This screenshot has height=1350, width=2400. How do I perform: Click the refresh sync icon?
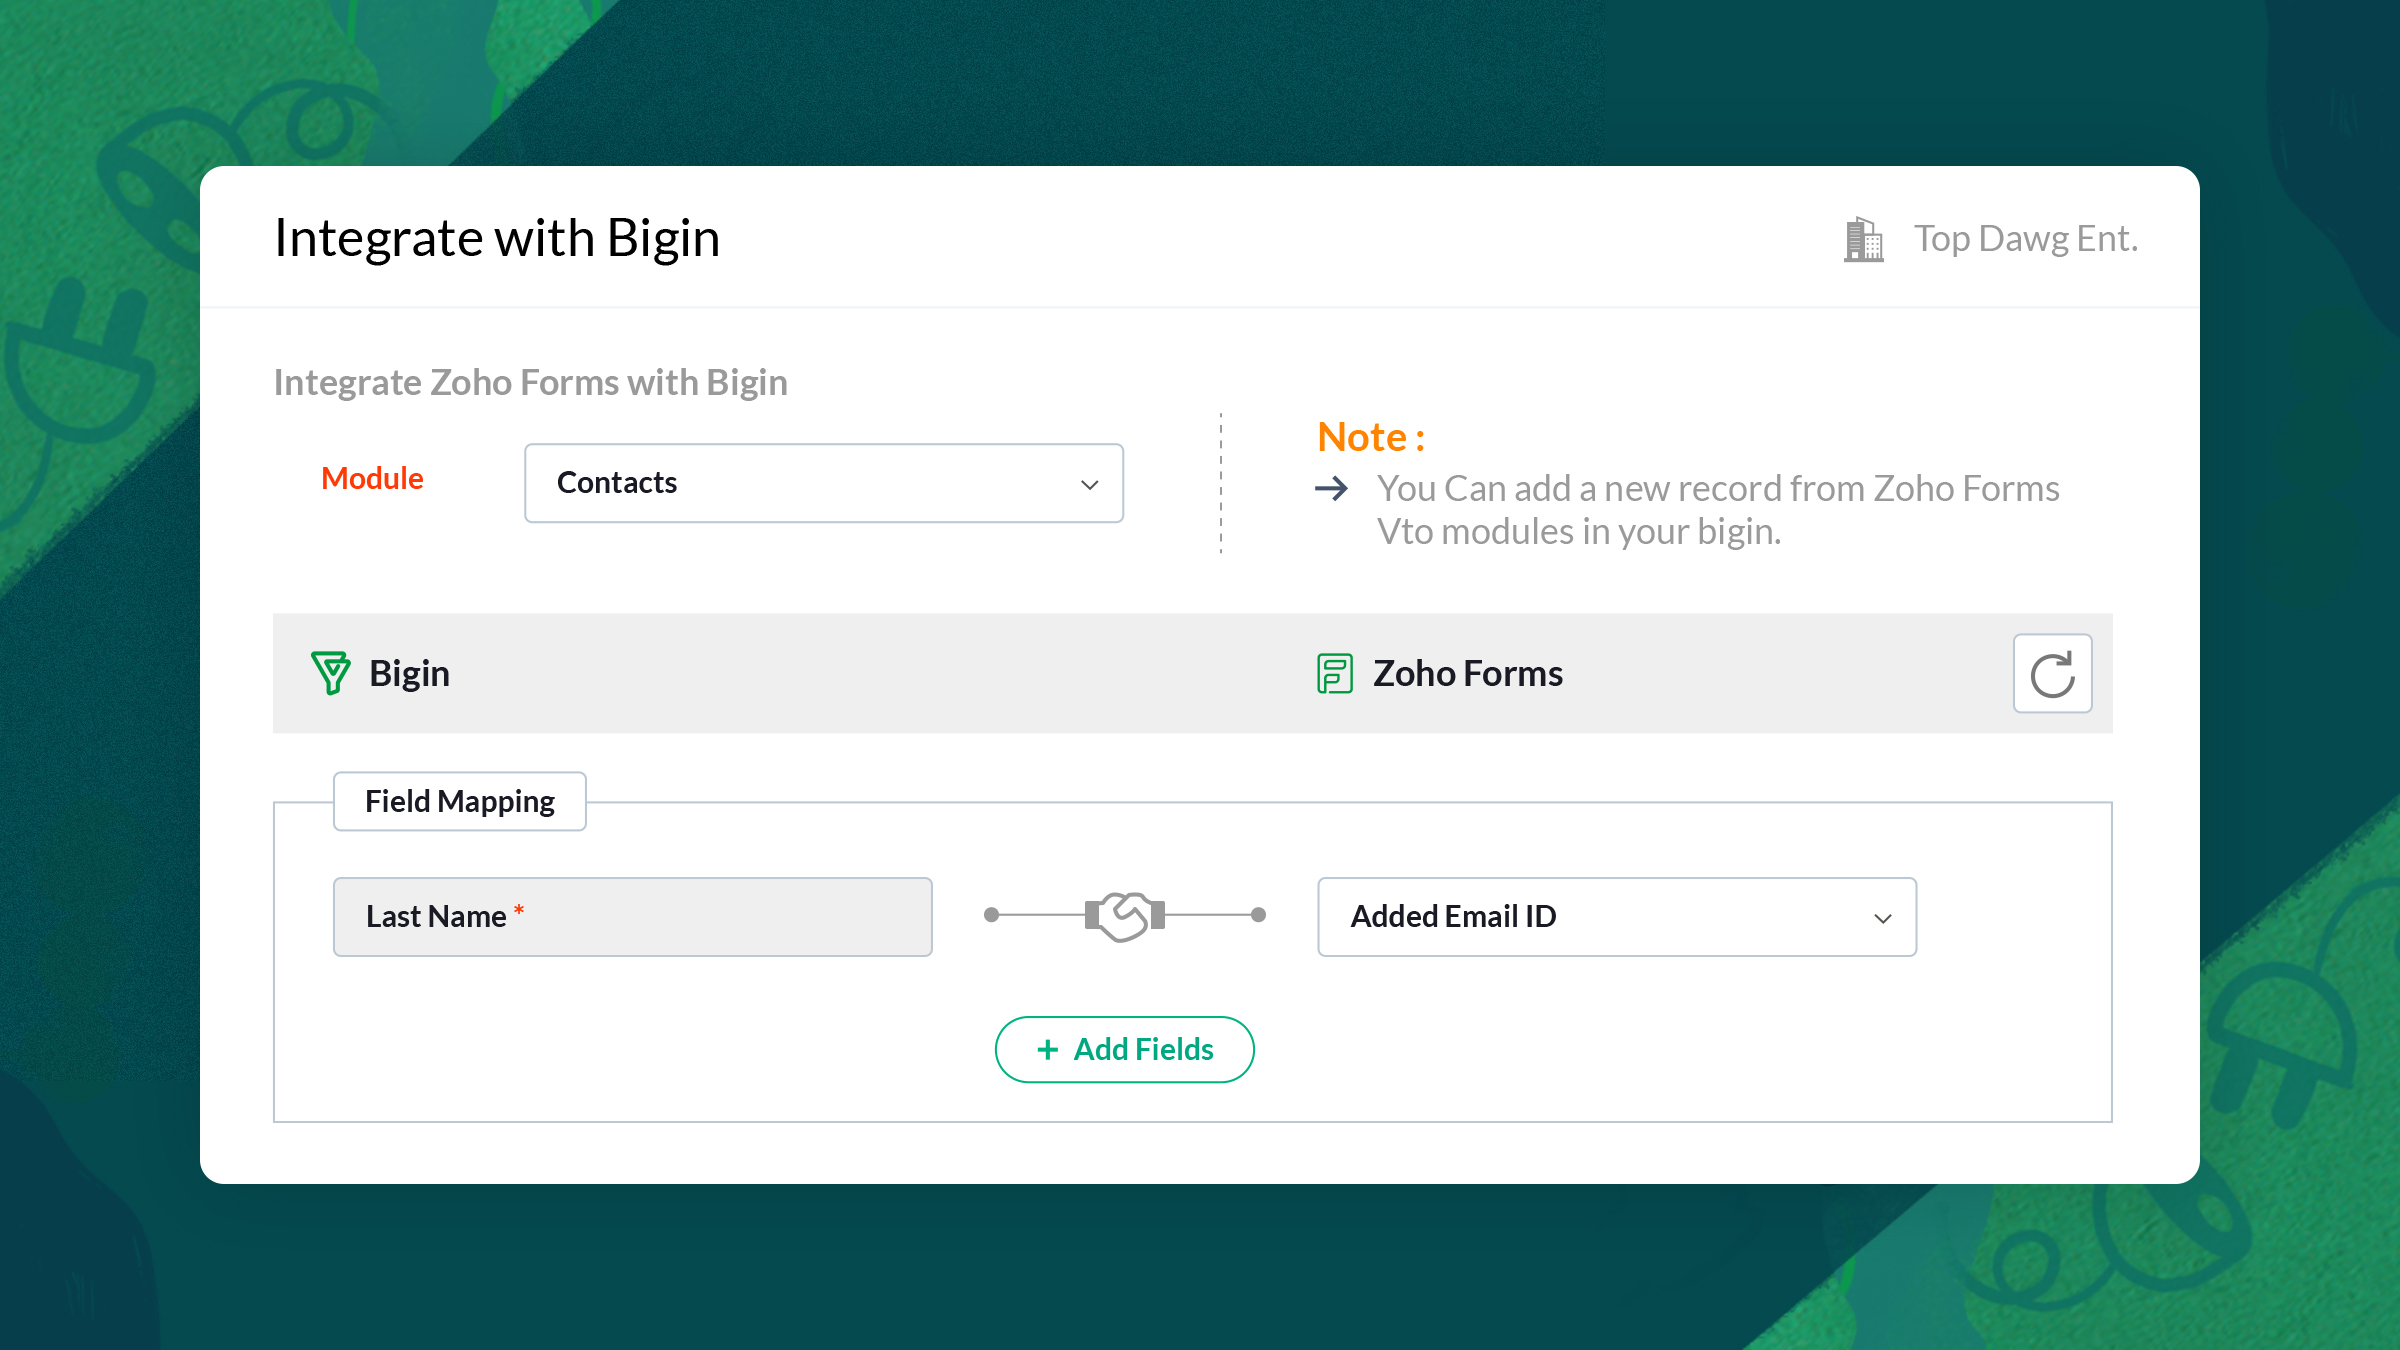pos(2052,673)
